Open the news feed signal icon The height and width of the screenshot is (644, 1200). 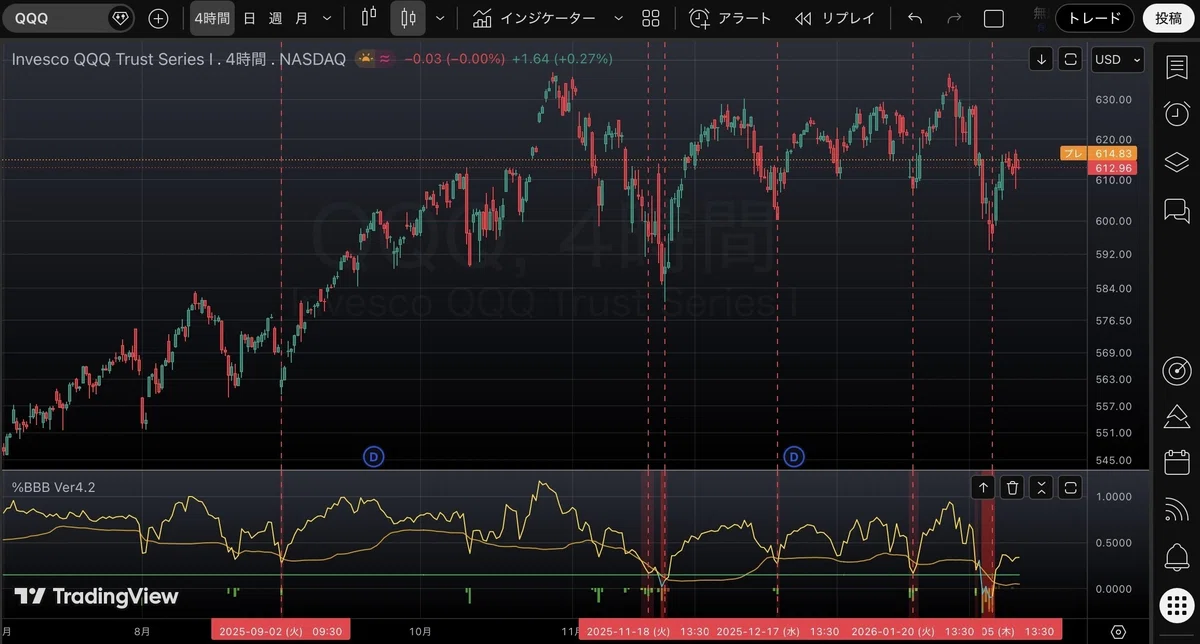click(1176, 510)
